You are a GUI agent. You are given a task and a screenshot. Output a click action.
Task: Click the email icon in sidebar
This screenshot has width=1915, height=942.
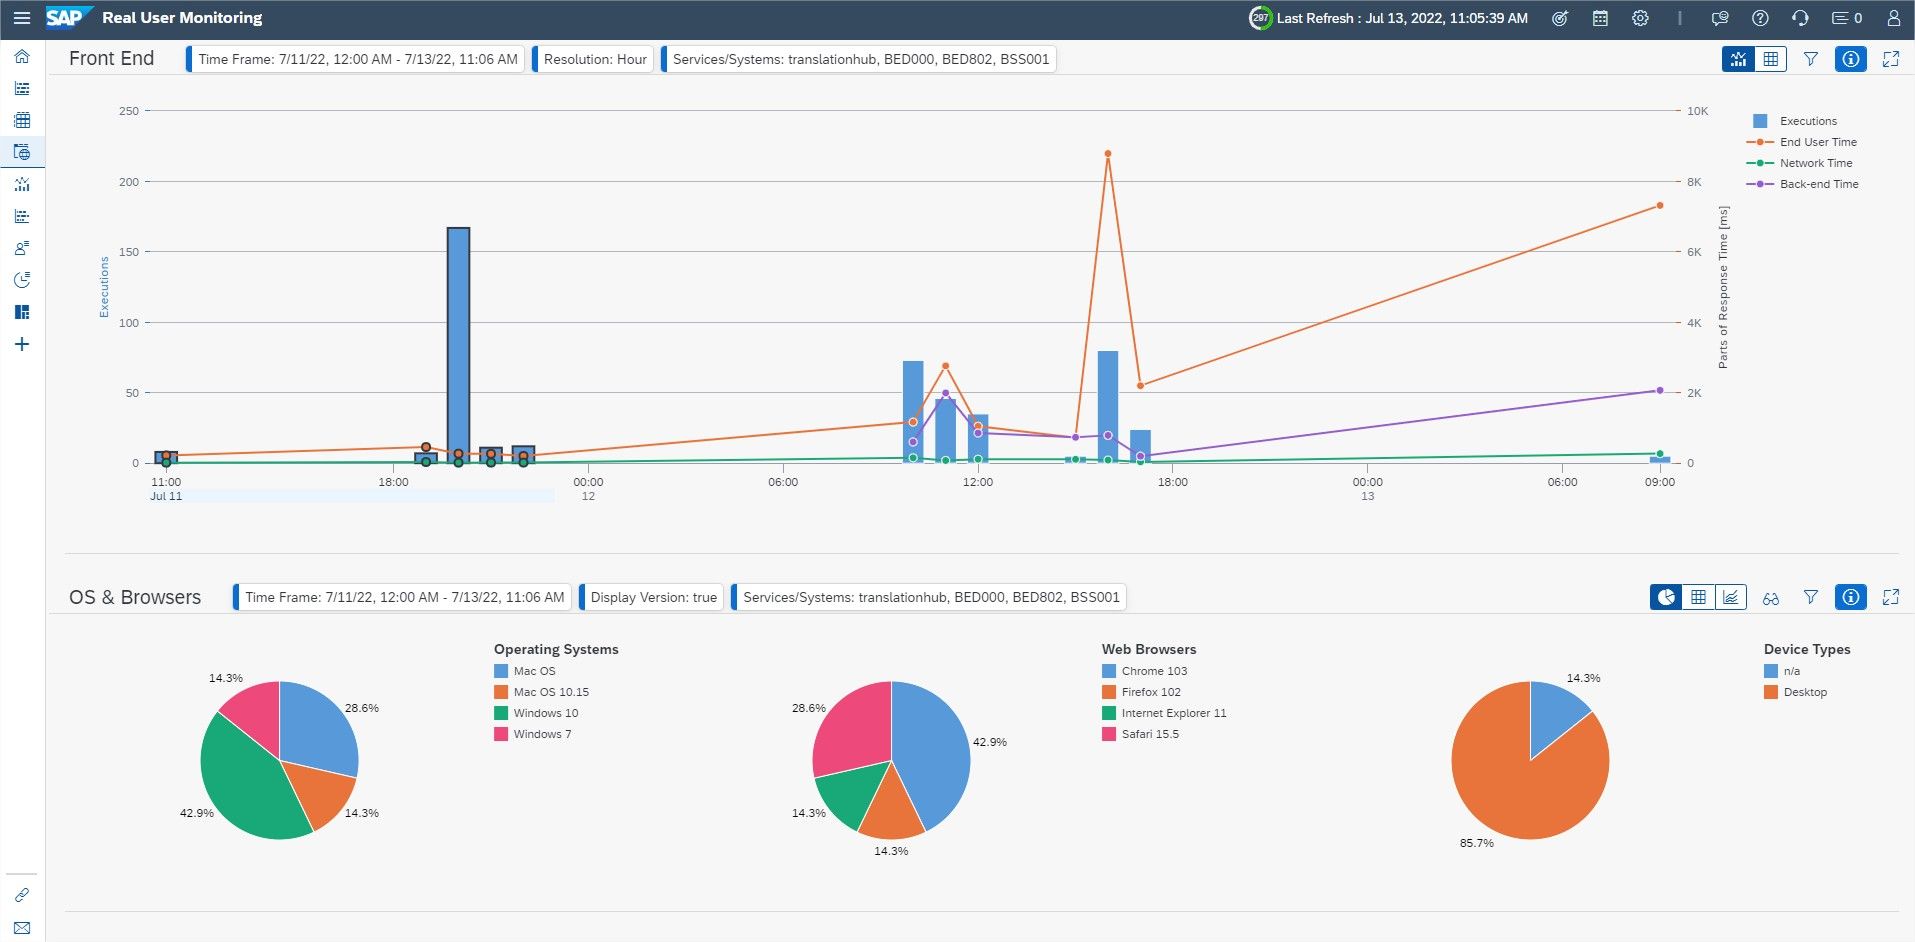[x=22, y=927]
